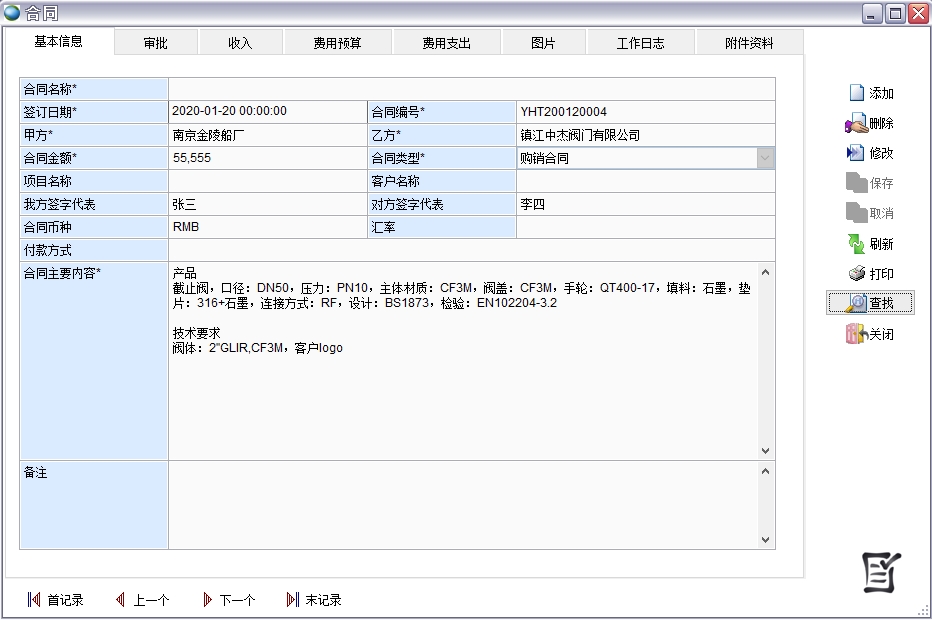Open the 附件资料 tab
932x620 pixels.
[748, 43]
